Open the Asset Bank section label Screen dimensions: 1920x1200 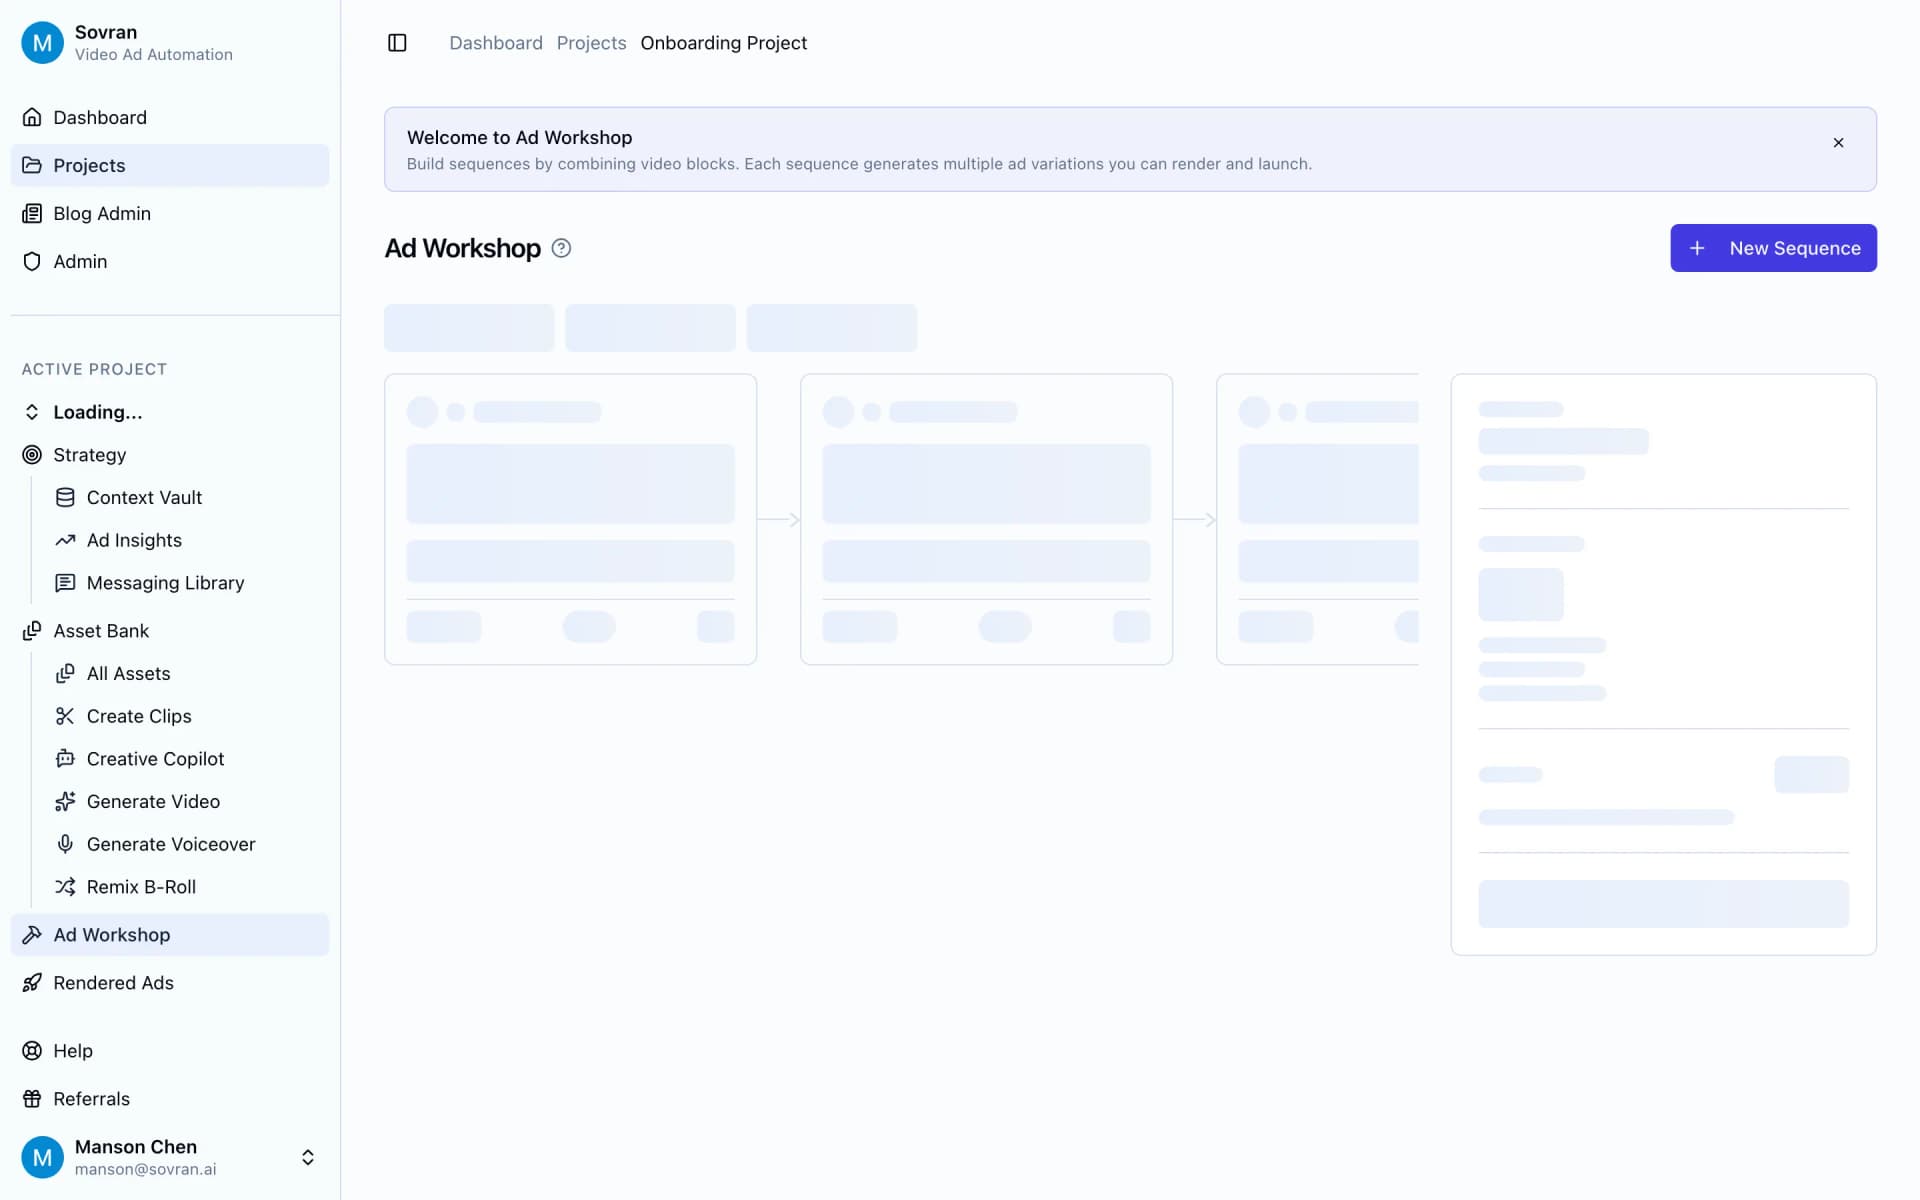tap(101, 631)
